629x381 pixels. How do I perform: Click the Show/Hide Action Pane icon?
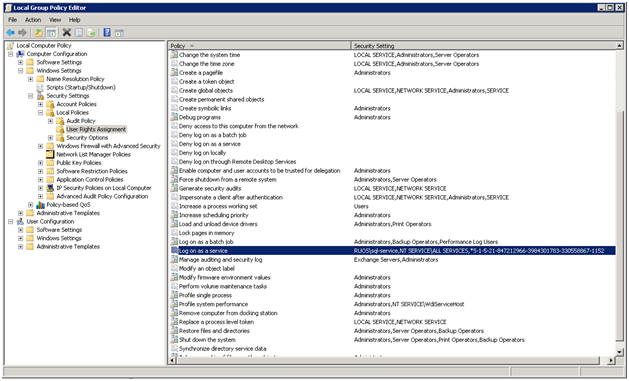pyautogui.click(x=119, y=33)
